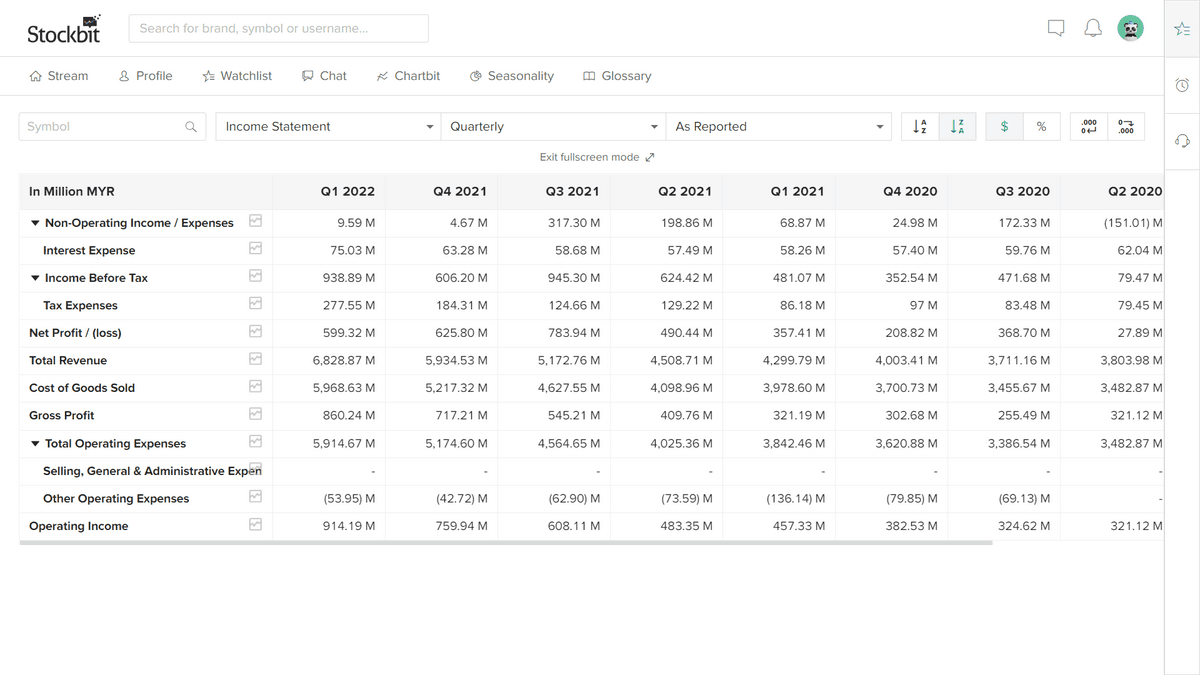Open the watchlist star sidebar icon
This screenshot has width=1200, height=675.
pyautogui.click(x=1182, y=31)
